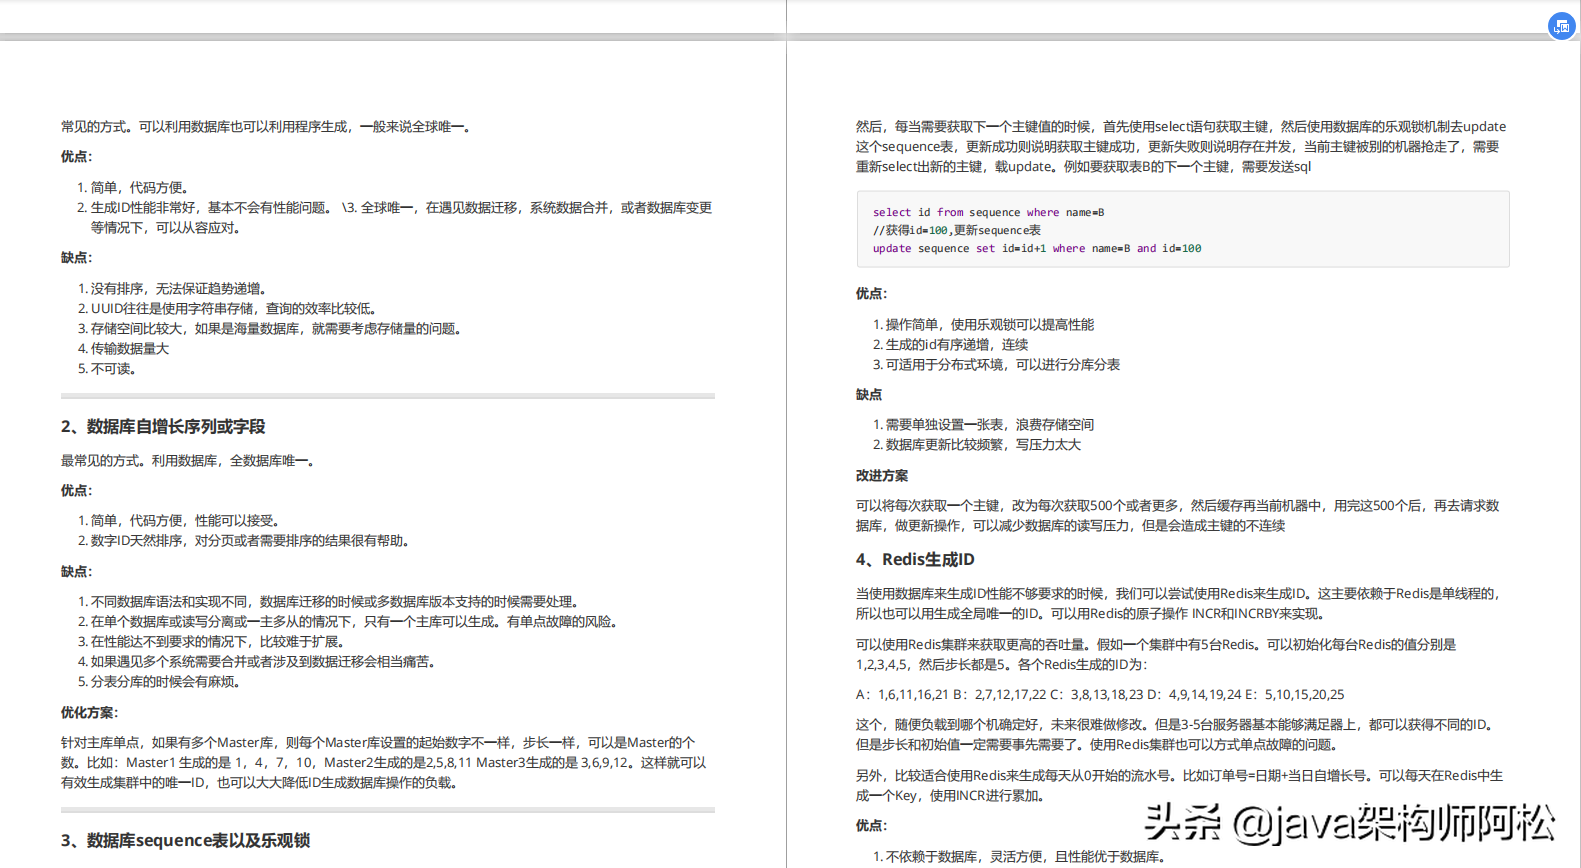Image resolution: width=1581 pixels, height=868 pixels.
Task: Click list item '数字ID天然排序'
Action: (245, 540)
